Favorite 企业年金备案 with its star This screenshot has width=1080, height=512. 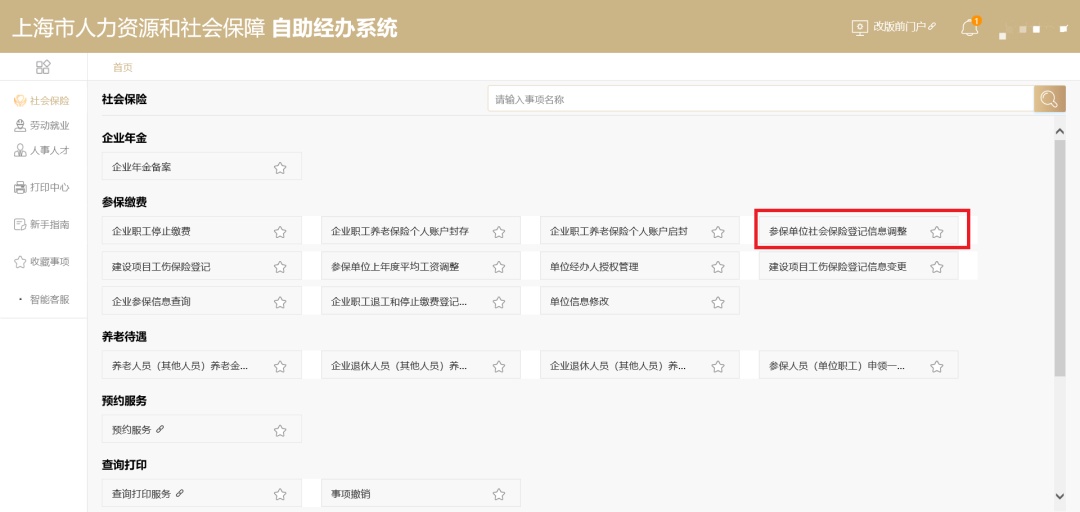[x=280, y=168]
